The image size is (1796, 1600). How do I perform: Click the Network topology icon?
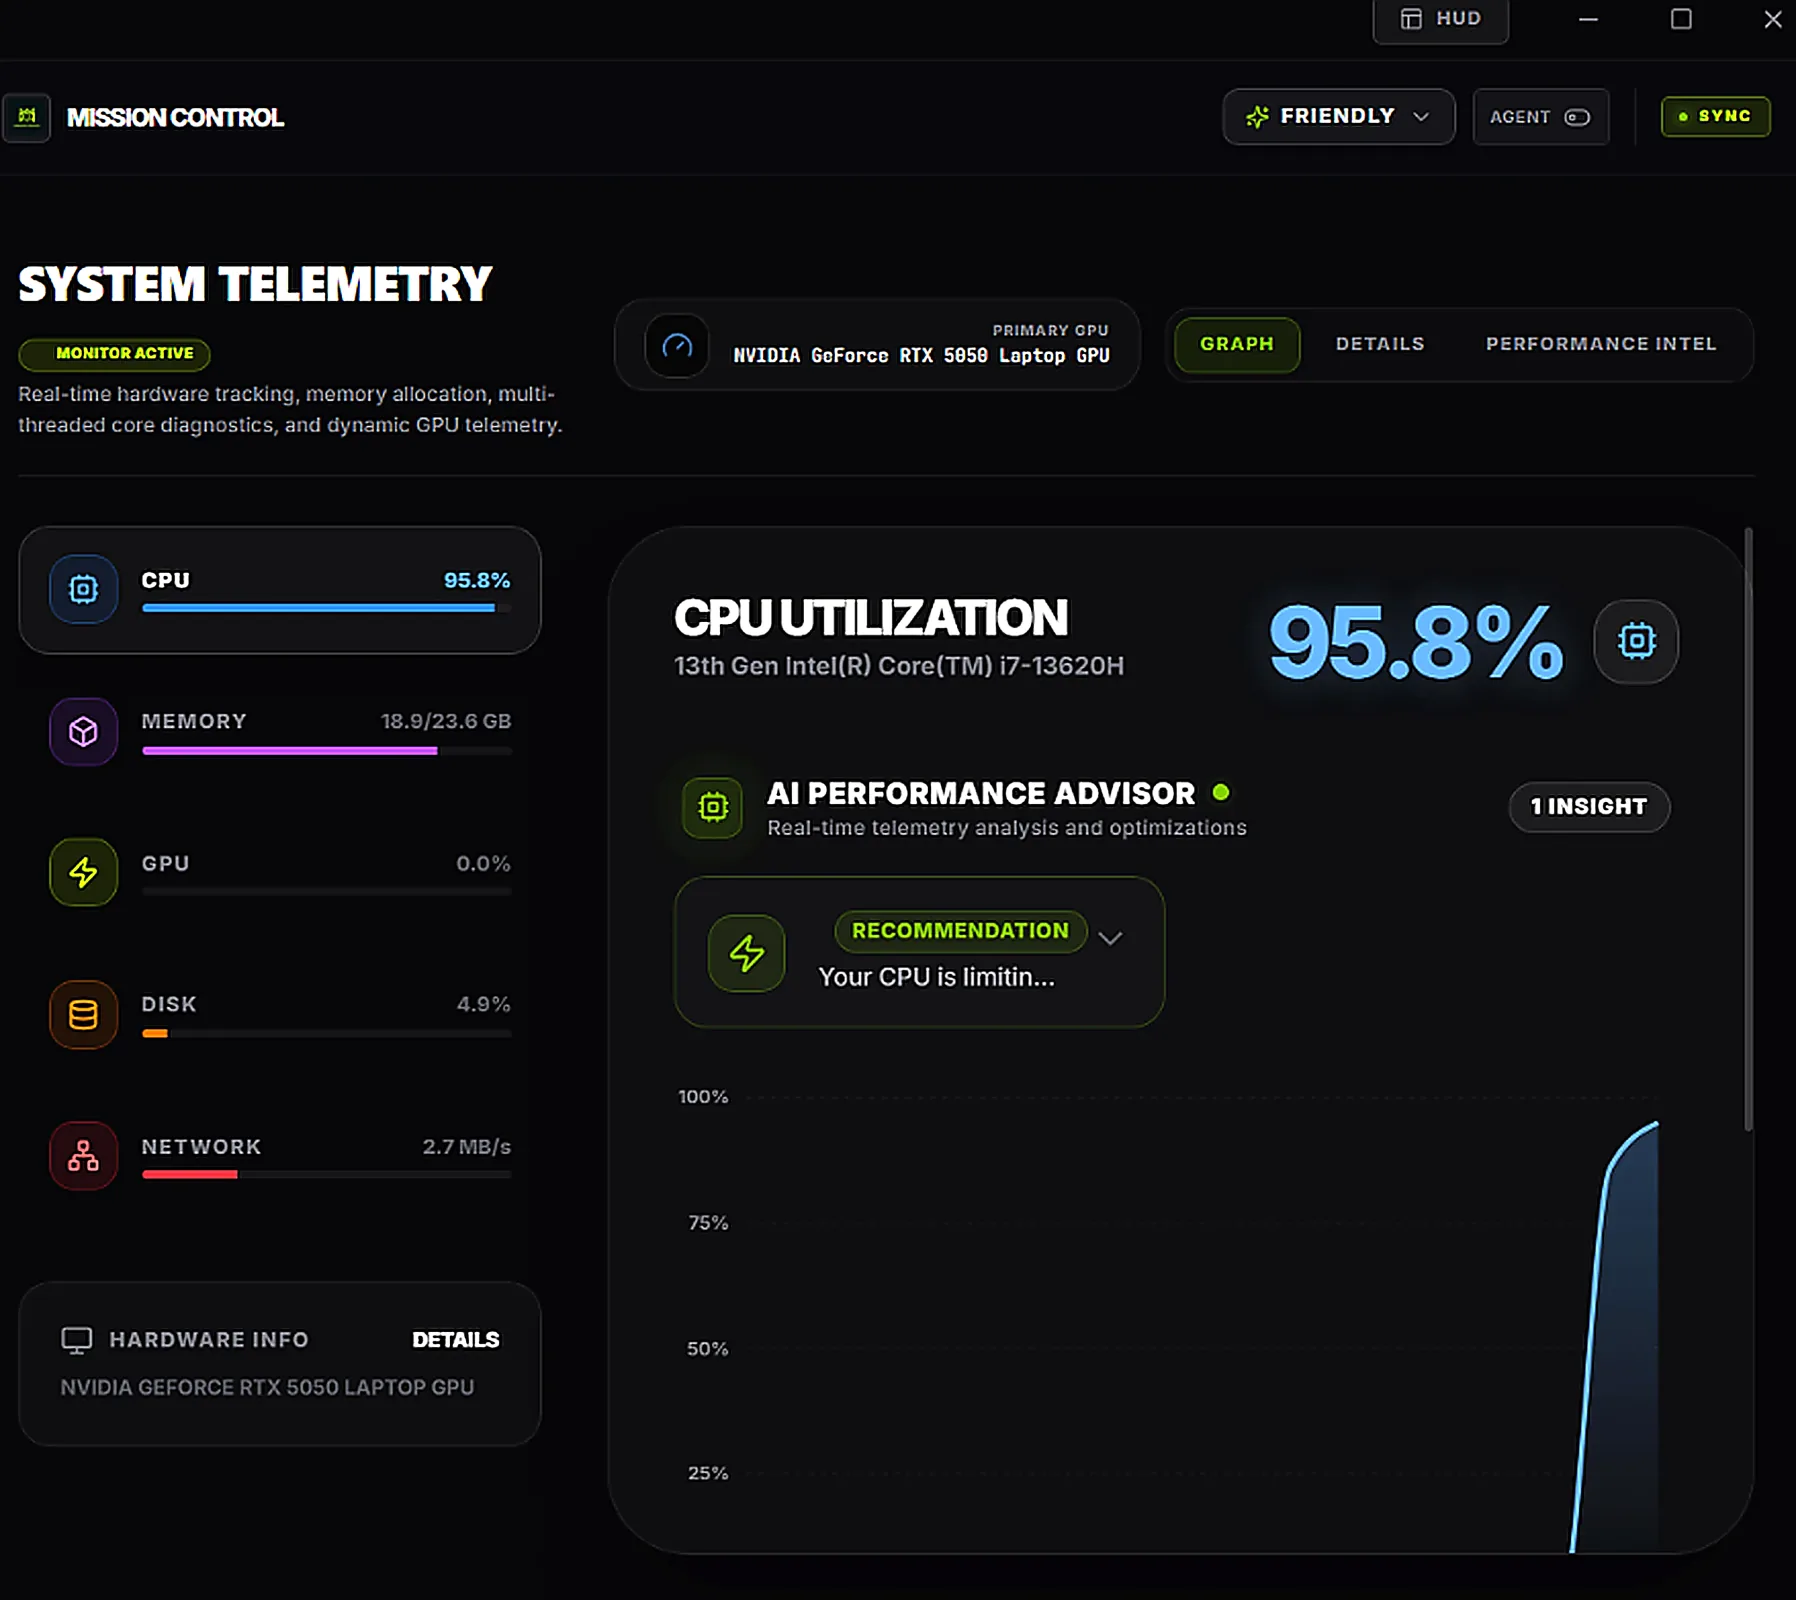click(84, 1156)
